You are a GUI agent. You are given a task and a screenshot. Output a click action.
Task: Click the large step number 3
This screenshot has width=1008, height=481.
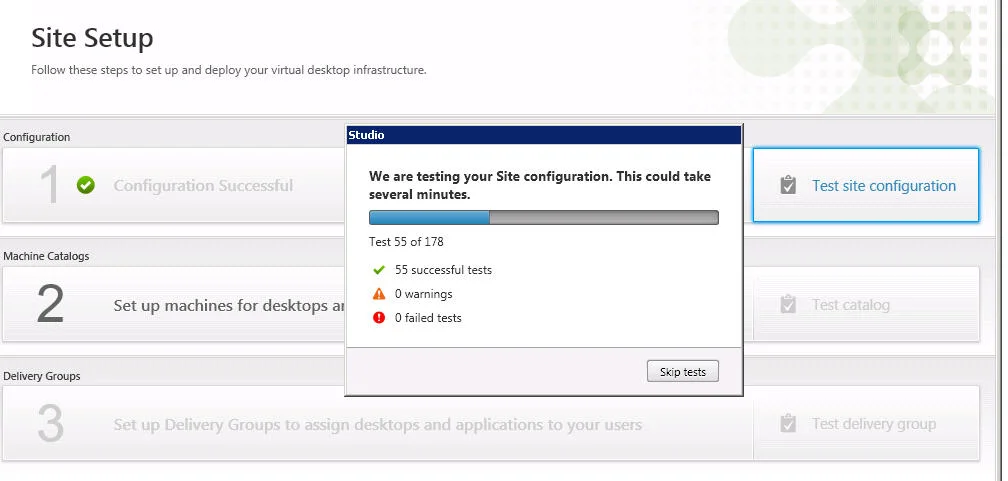pos(50,424)
